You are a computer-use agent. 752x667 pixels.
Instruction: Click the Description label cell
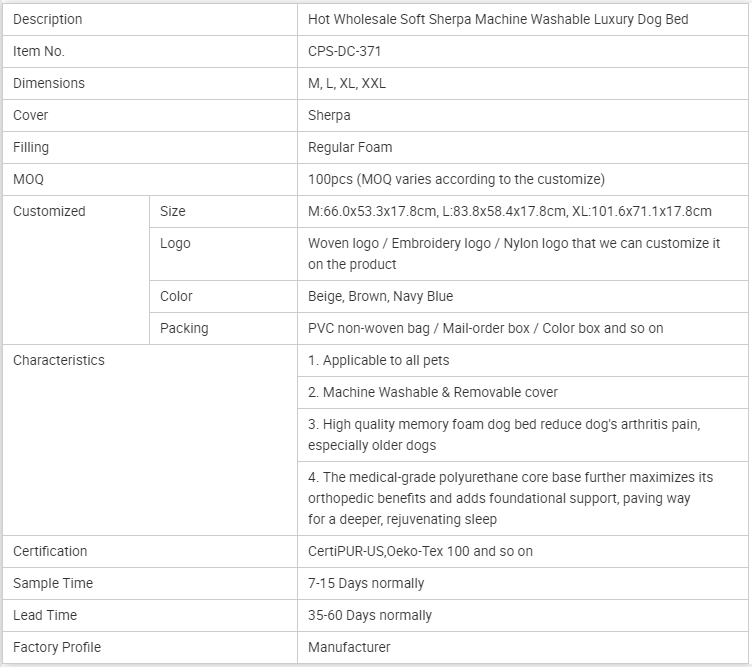pyautogui.click(x=48, y=20)
